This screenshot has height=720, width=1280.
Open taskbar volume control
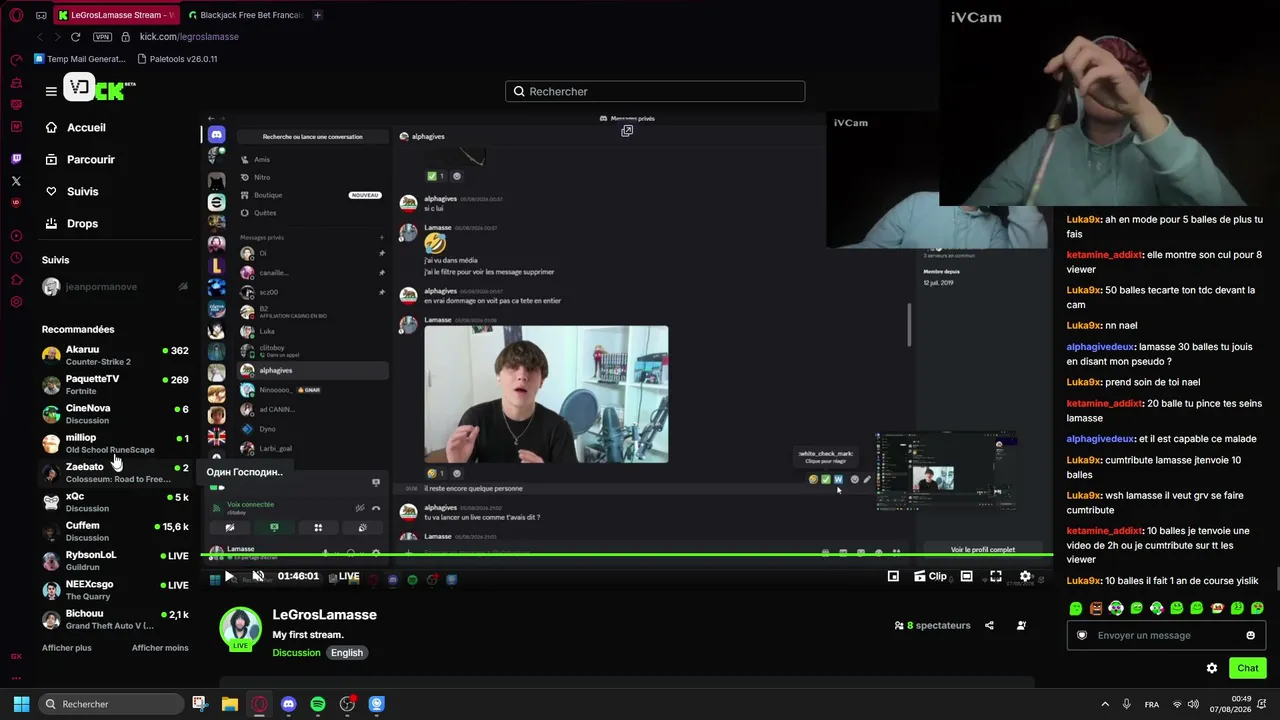[x=1193, y=704]
